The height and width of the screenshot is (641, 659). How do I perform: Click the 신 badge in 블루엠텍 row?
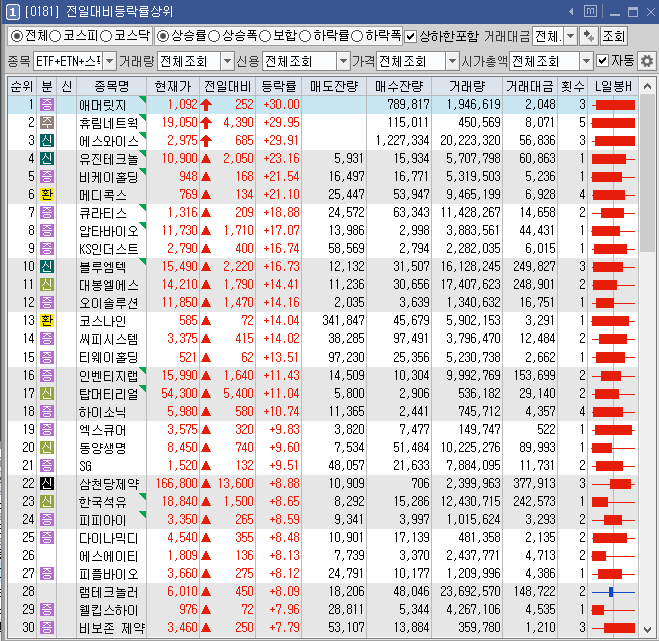47,266
